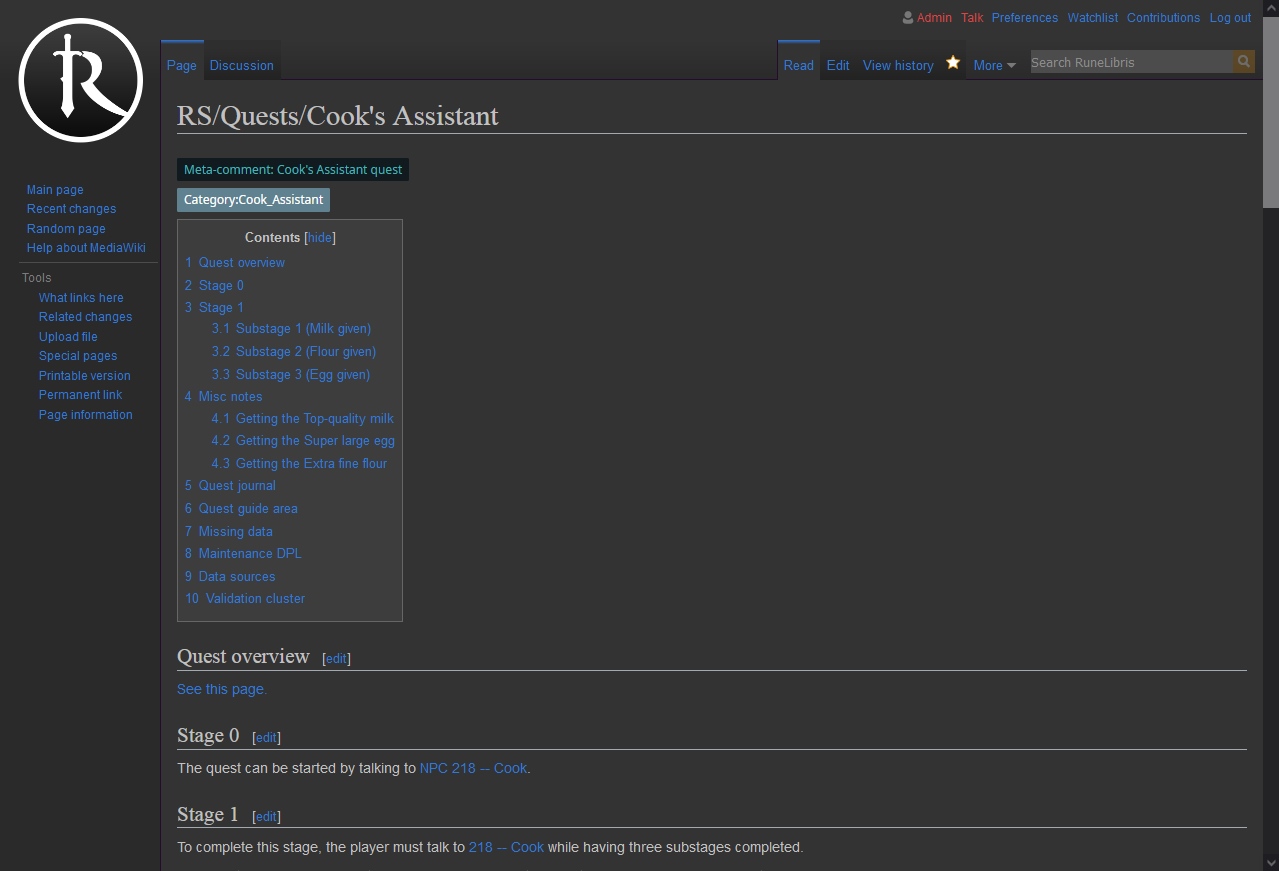The width and height of the screenshot is (1279, 871).
Task: Open Upload file from Tools
Action: tap(68, 337)
